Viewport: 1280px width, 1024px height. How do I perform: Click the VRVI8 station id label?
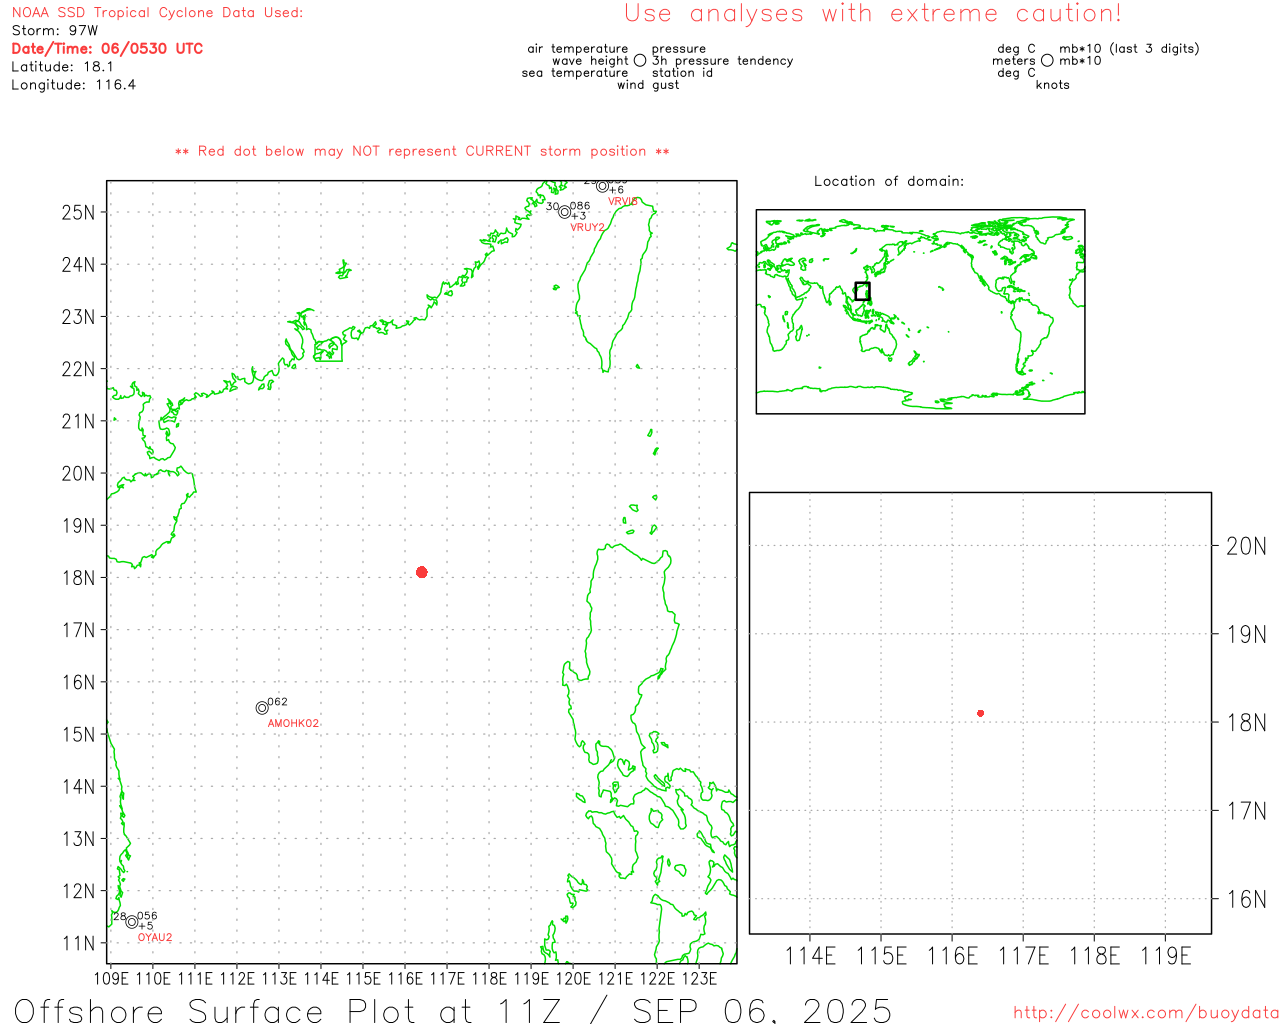tap(623, 201)
